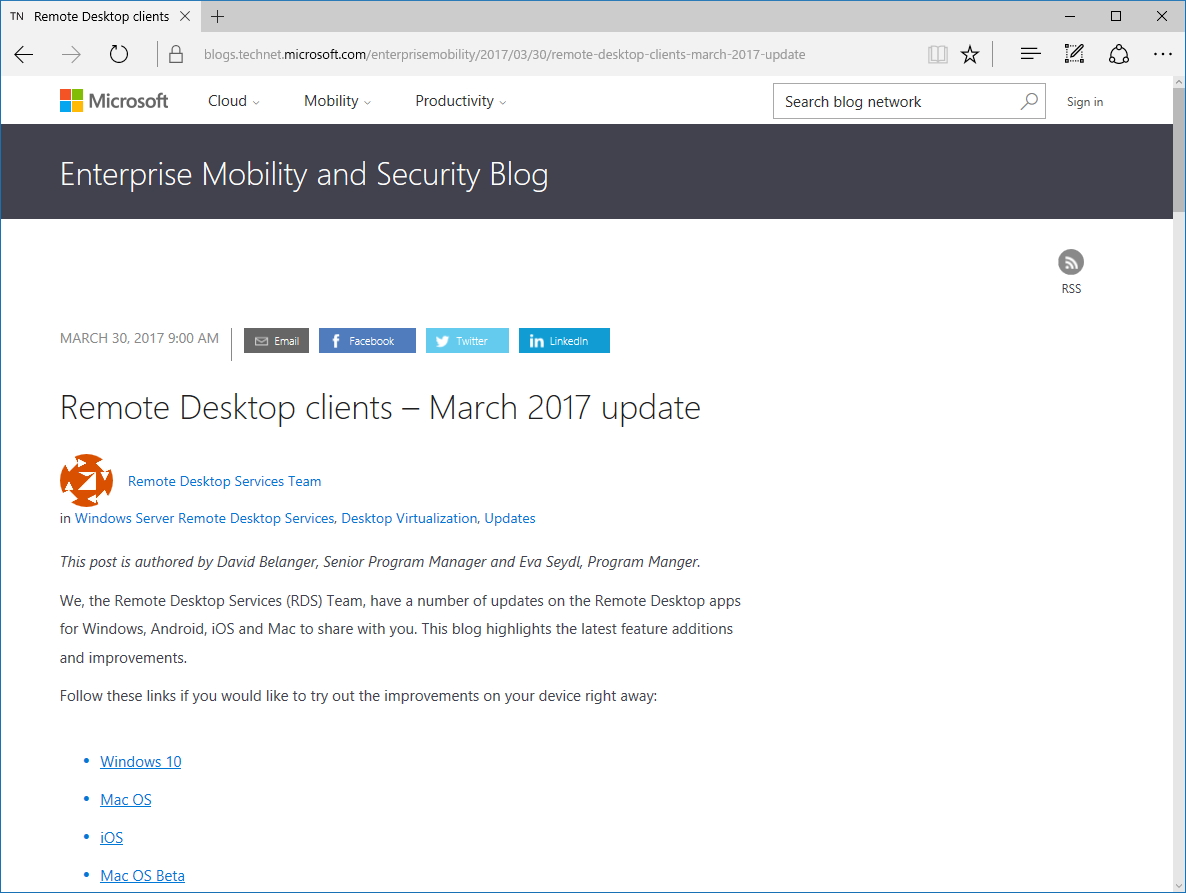This screenshot has height=893, width=1186.
Task: Select the Remote Desktop clients browser tab
Action: tap(100, 16)
